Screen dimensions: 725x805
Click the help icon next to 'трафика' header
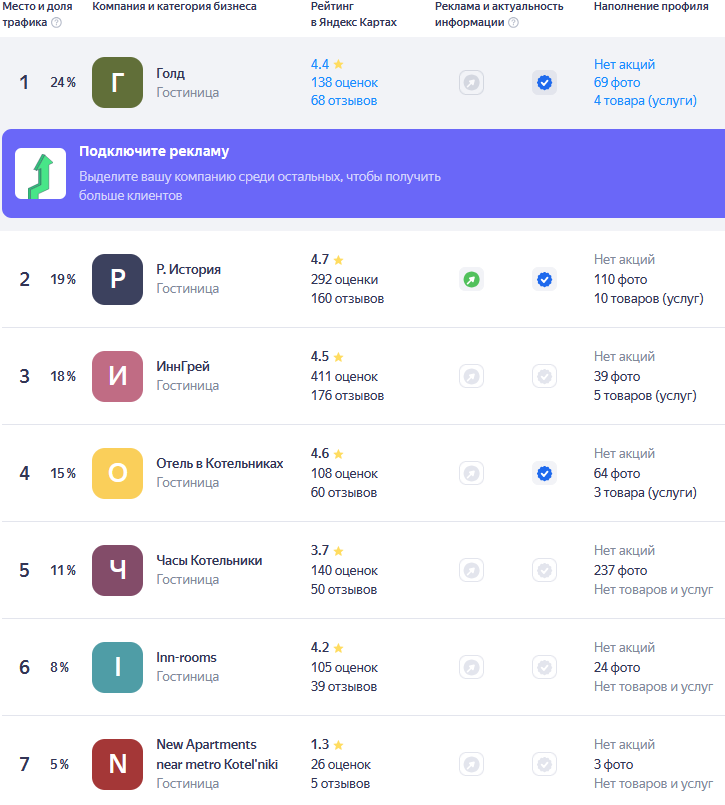coord(56,23)
